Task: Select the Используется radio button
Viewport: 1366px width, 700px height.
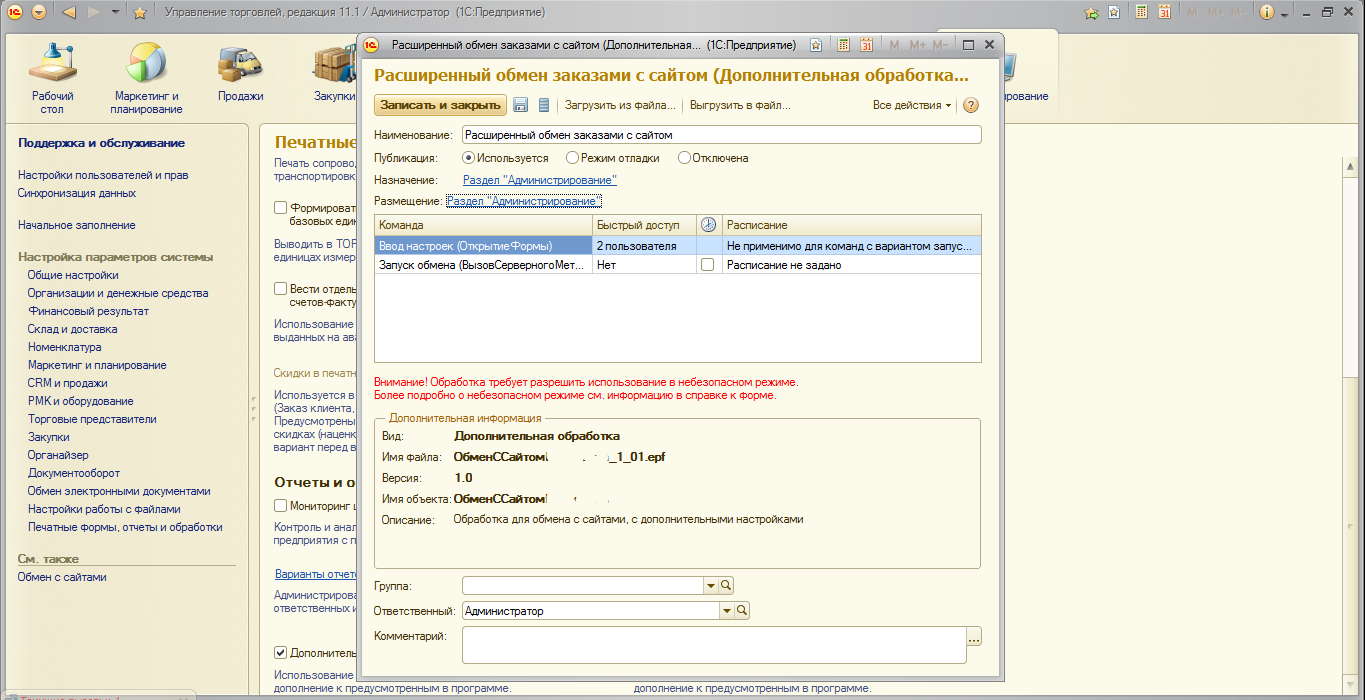Action: (468, 158)
